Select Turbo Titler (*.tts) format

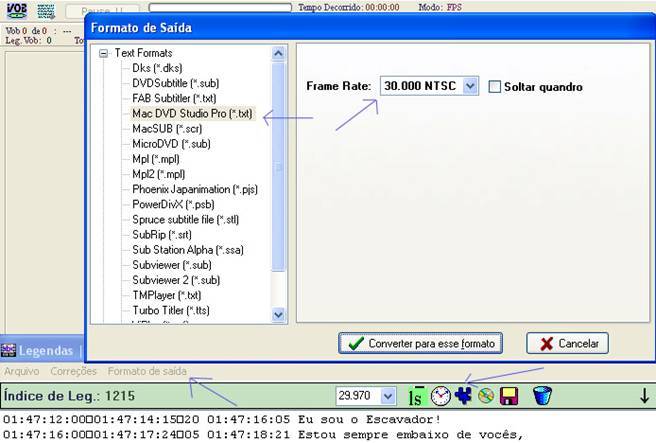[x=171, y=310]
